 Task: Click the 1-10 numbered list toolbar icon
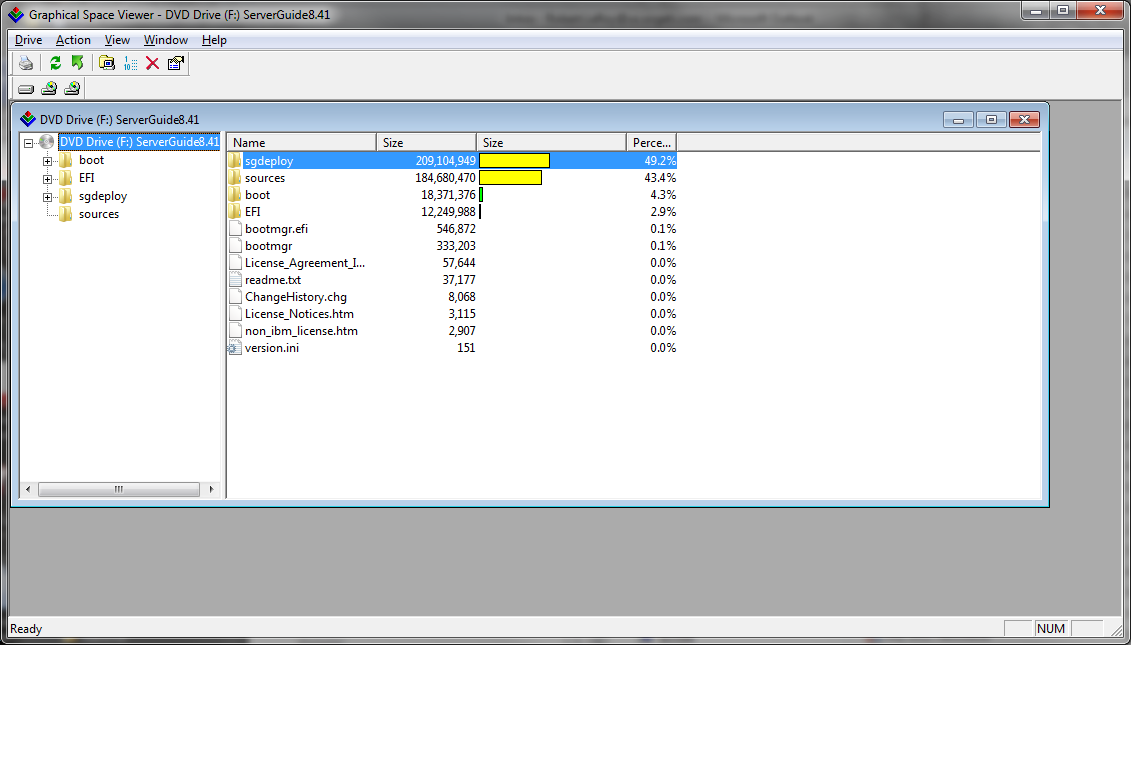(x=130, y=63)
